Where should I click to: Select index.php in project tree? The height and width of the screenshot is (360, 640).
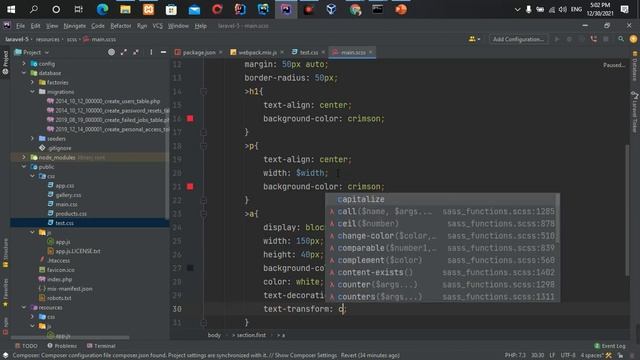pos(59,279)
